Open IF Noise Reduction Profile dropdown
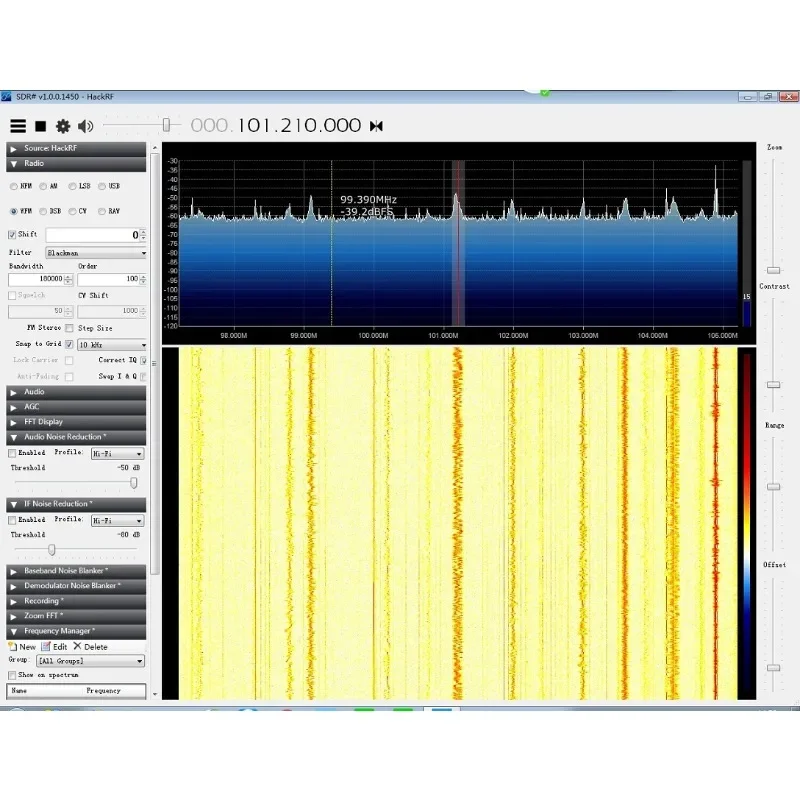 point(118,520)
